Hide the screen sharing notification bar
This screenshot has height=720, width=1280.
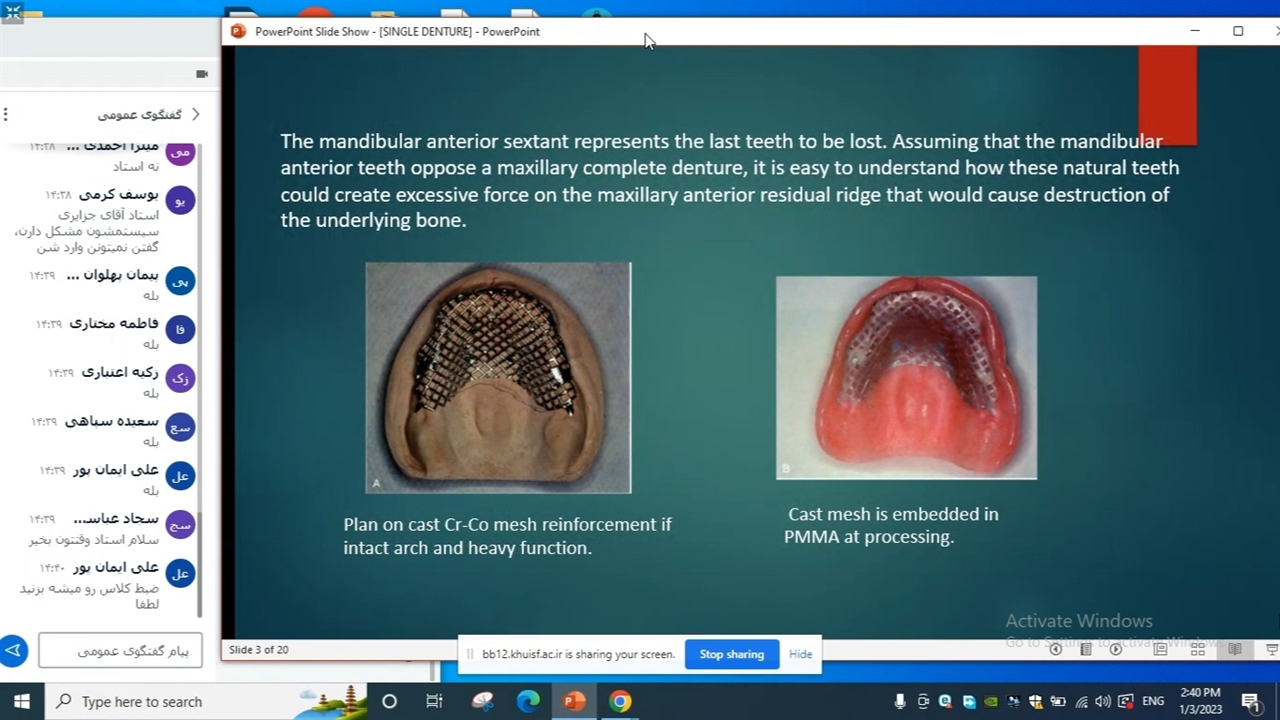pos(800,654)
